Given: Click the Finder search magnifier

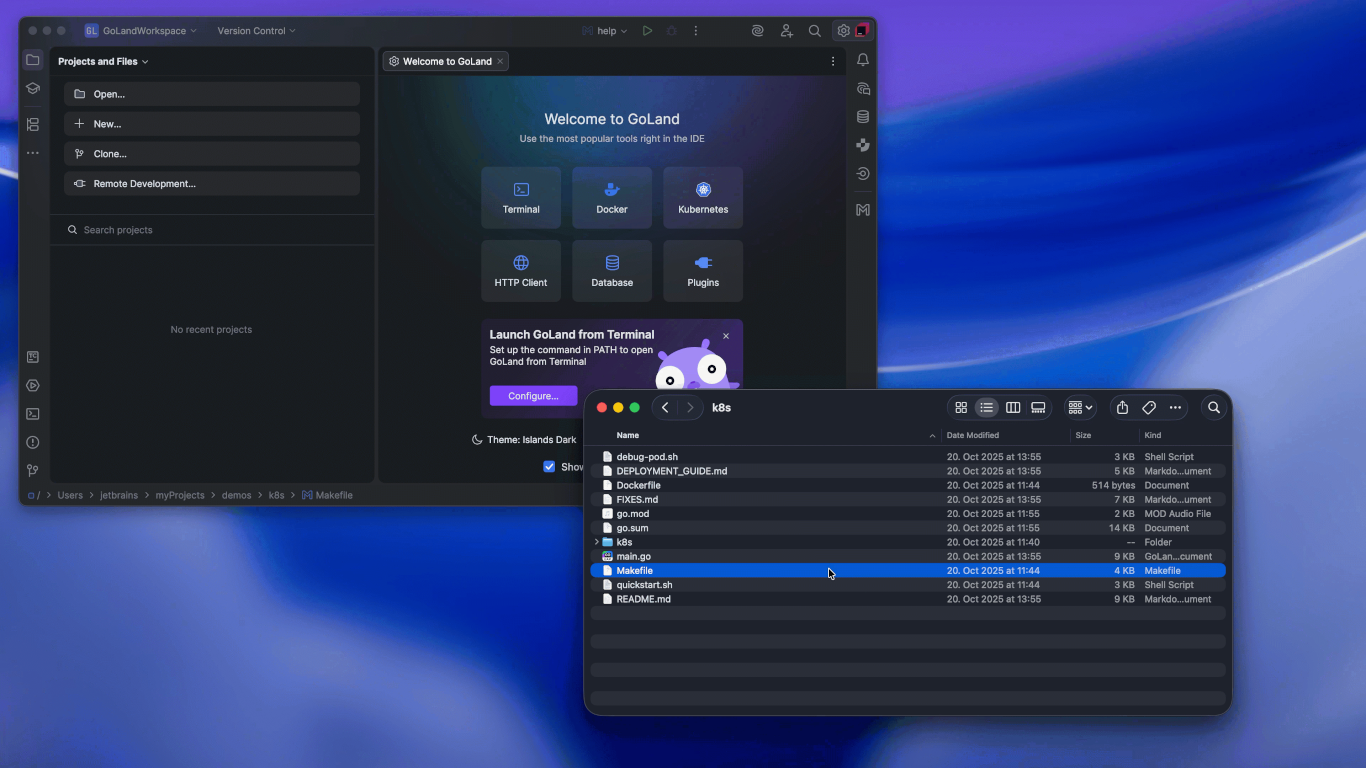Looking at the screenshot, I should [1214, 408].
